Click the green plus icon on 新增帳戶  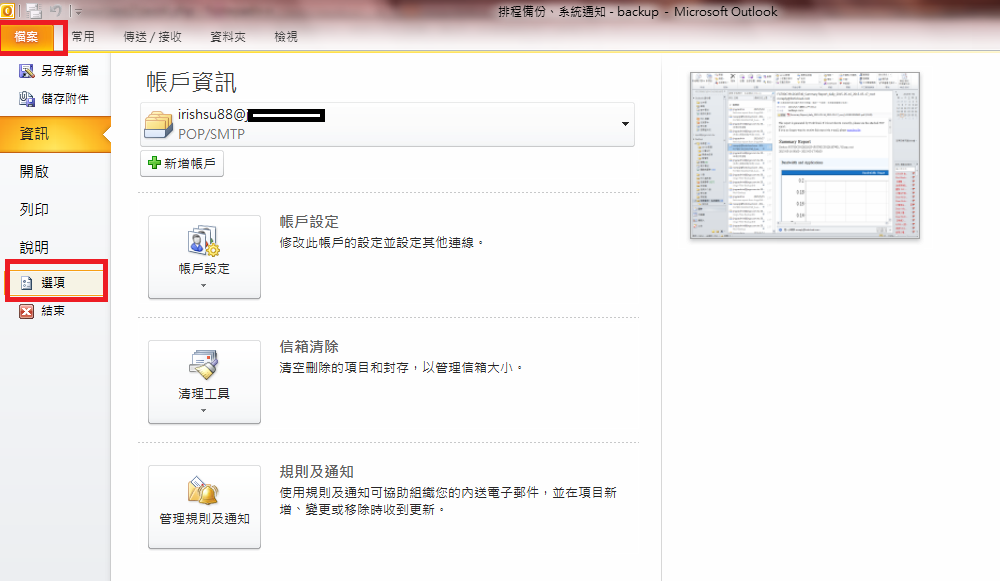pyautogui.click(x=154, y=163)
